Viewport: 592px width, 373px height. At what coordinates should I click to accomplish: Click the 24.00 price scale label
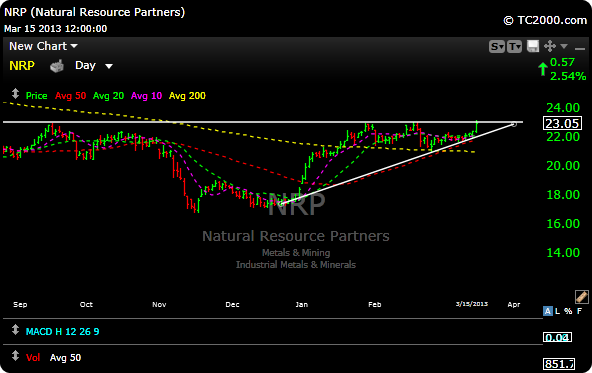563,108
